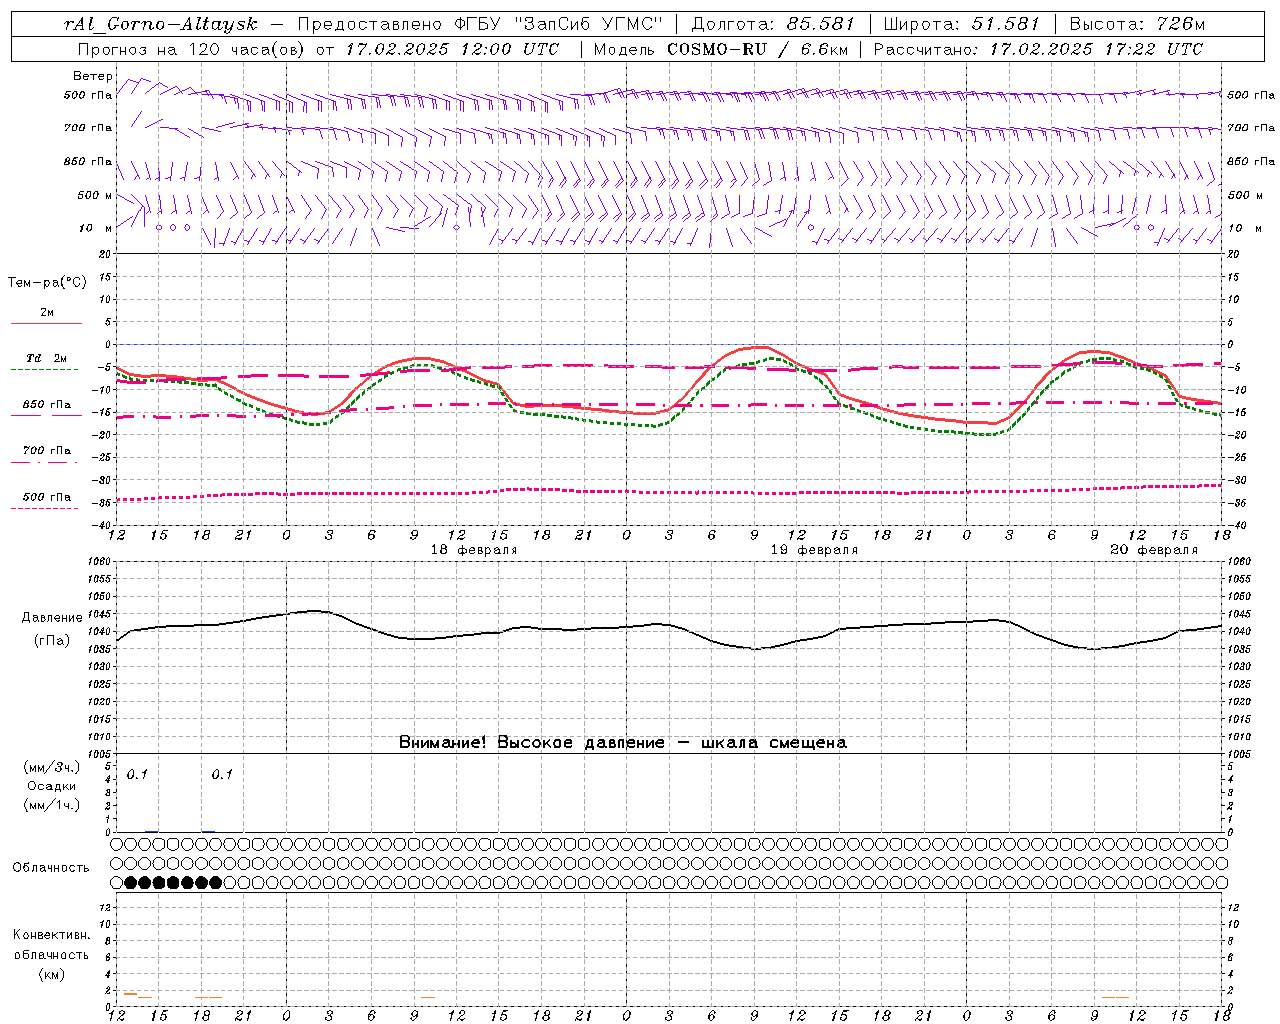
Task: Select the "Td 2м" dew point legend entry
Action: tap(47, 358)
